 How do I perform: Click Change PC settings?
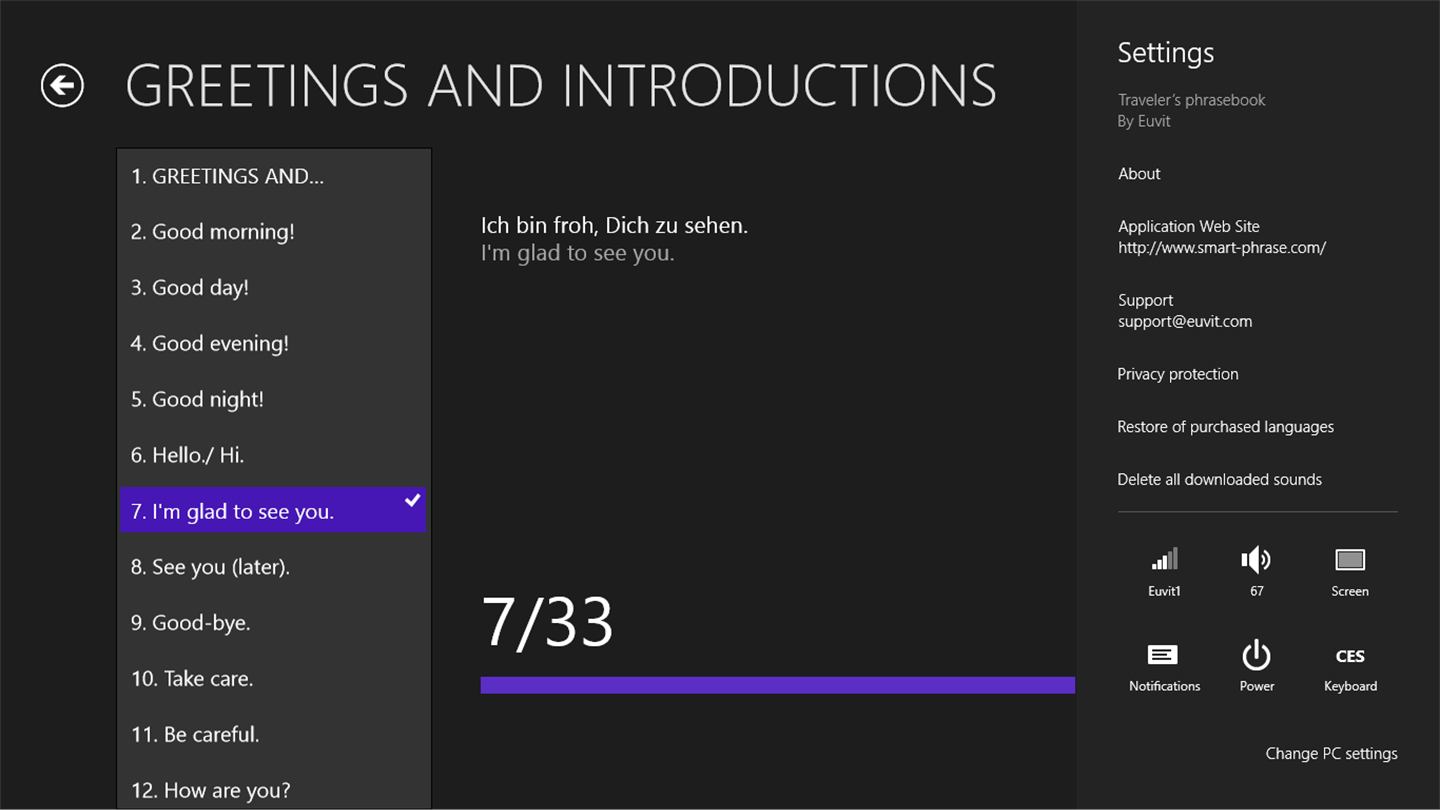point(1331,754)
